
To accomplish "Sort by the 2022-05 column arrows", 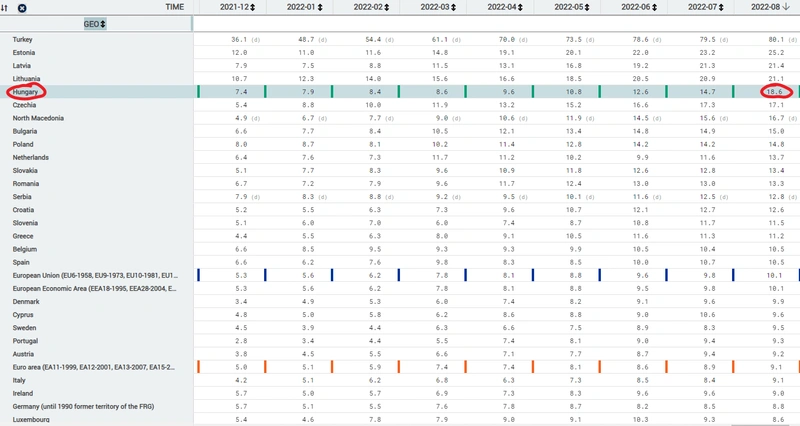I will [x=587, y=7].
